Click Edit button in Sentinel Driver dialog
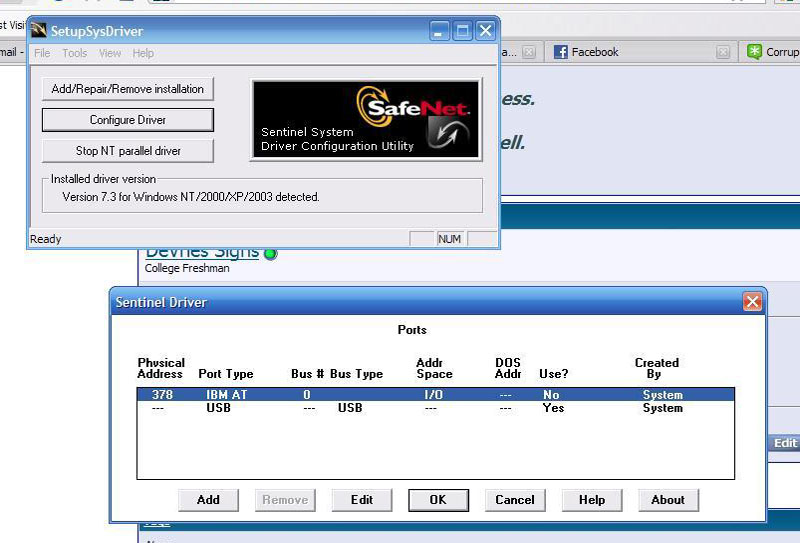The height and width of the screenshot is (543, 800). 362,500
